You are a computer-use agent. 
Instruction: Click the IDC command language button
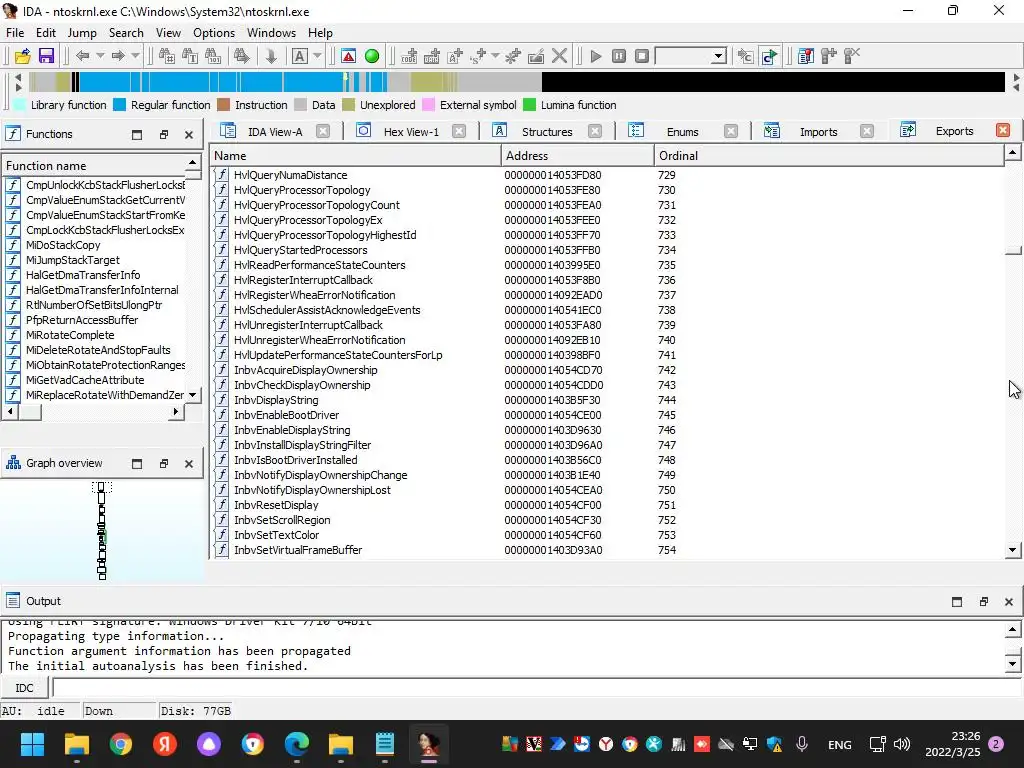[x=24, y=688]
